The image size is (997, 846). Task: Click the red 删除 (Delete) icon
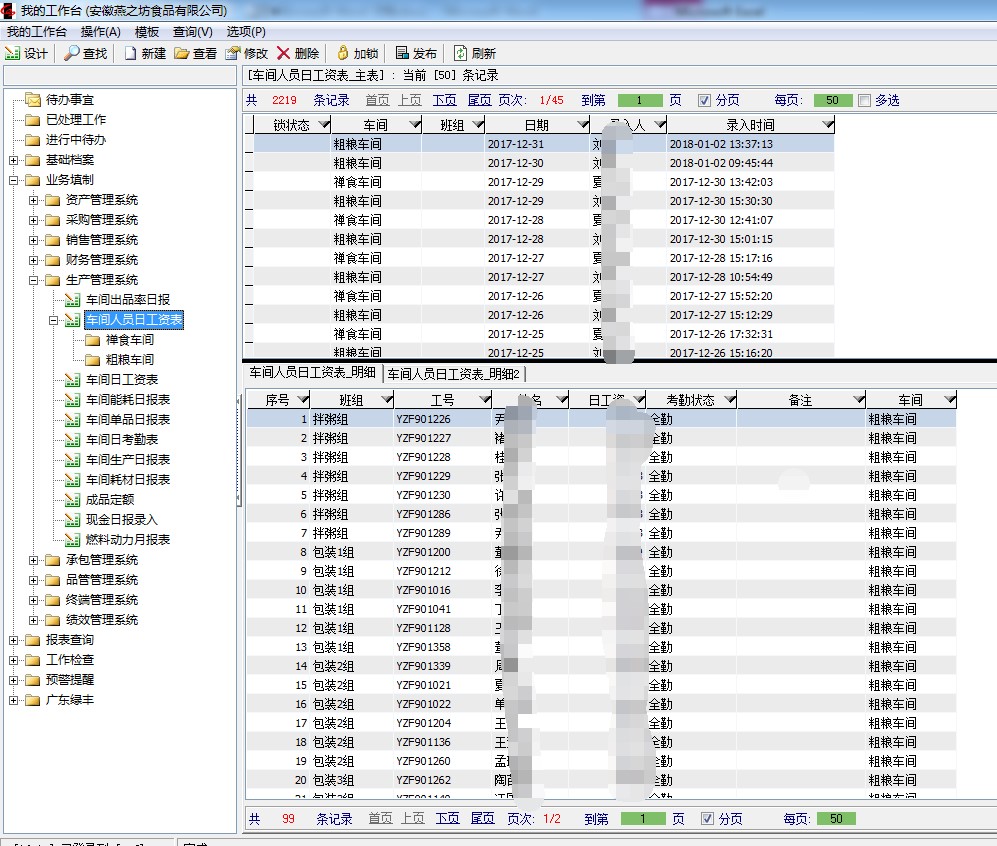coord(284,53)
